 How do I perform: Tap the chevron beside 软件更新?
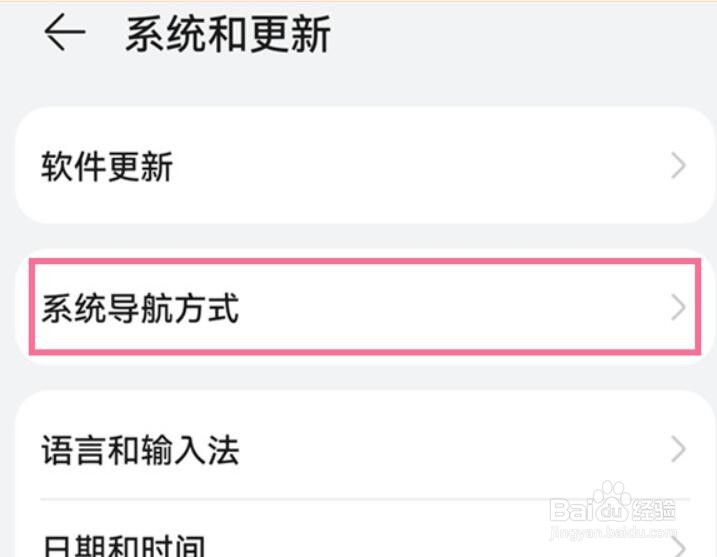678,166
